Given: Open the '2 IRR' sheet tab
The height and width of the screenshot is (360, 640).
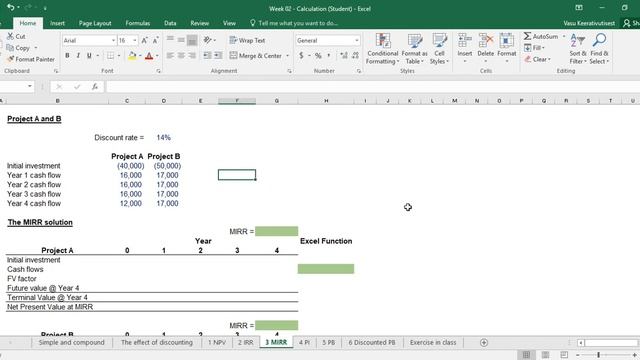Looking at the screenshot, I should (245, 342).
